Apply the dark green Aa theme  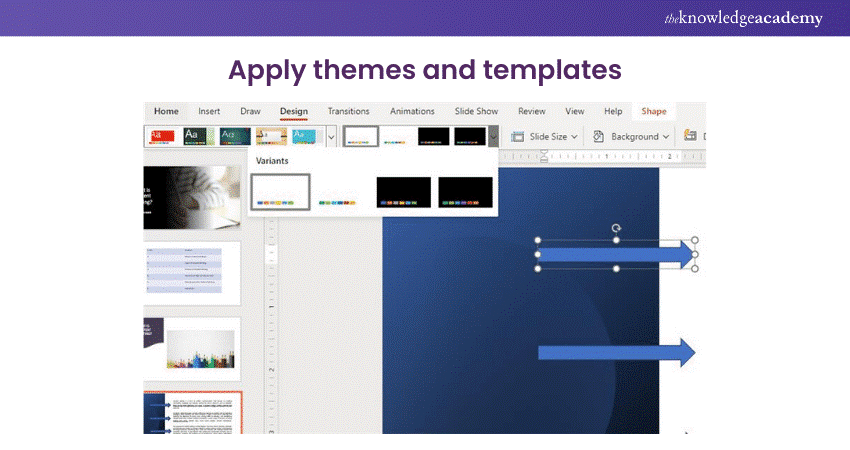coord(198,136)
